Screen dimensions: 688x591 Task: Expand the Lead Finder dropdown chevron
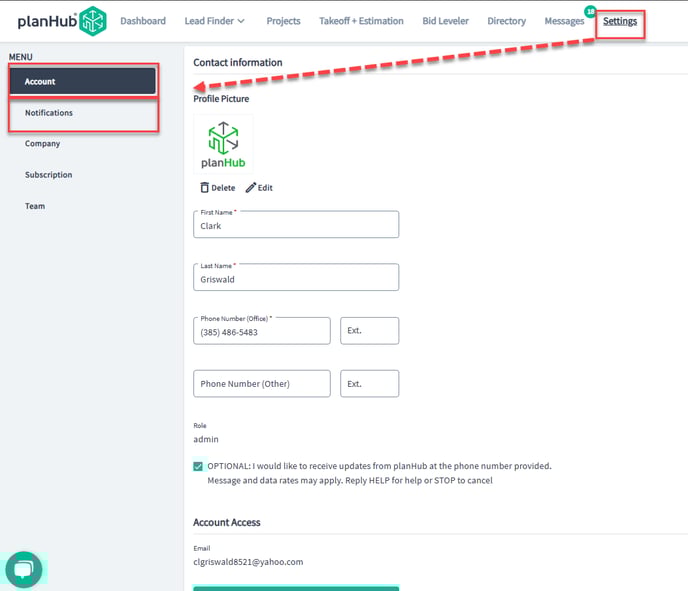[241, 21]
